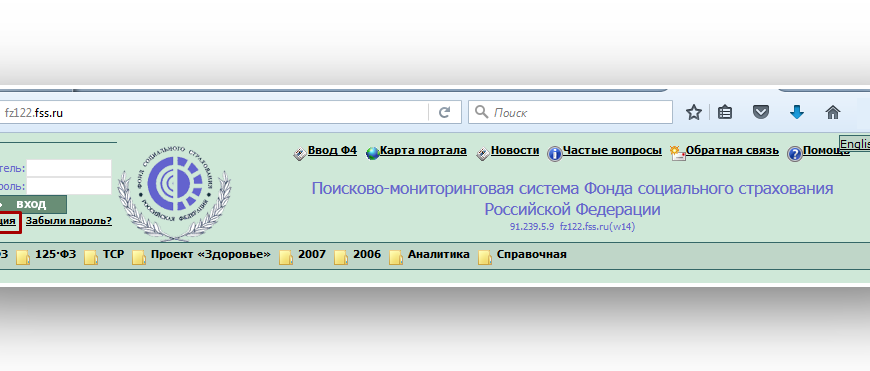Focus the username input field
The image size is (870, 371).
coord(69,168)
